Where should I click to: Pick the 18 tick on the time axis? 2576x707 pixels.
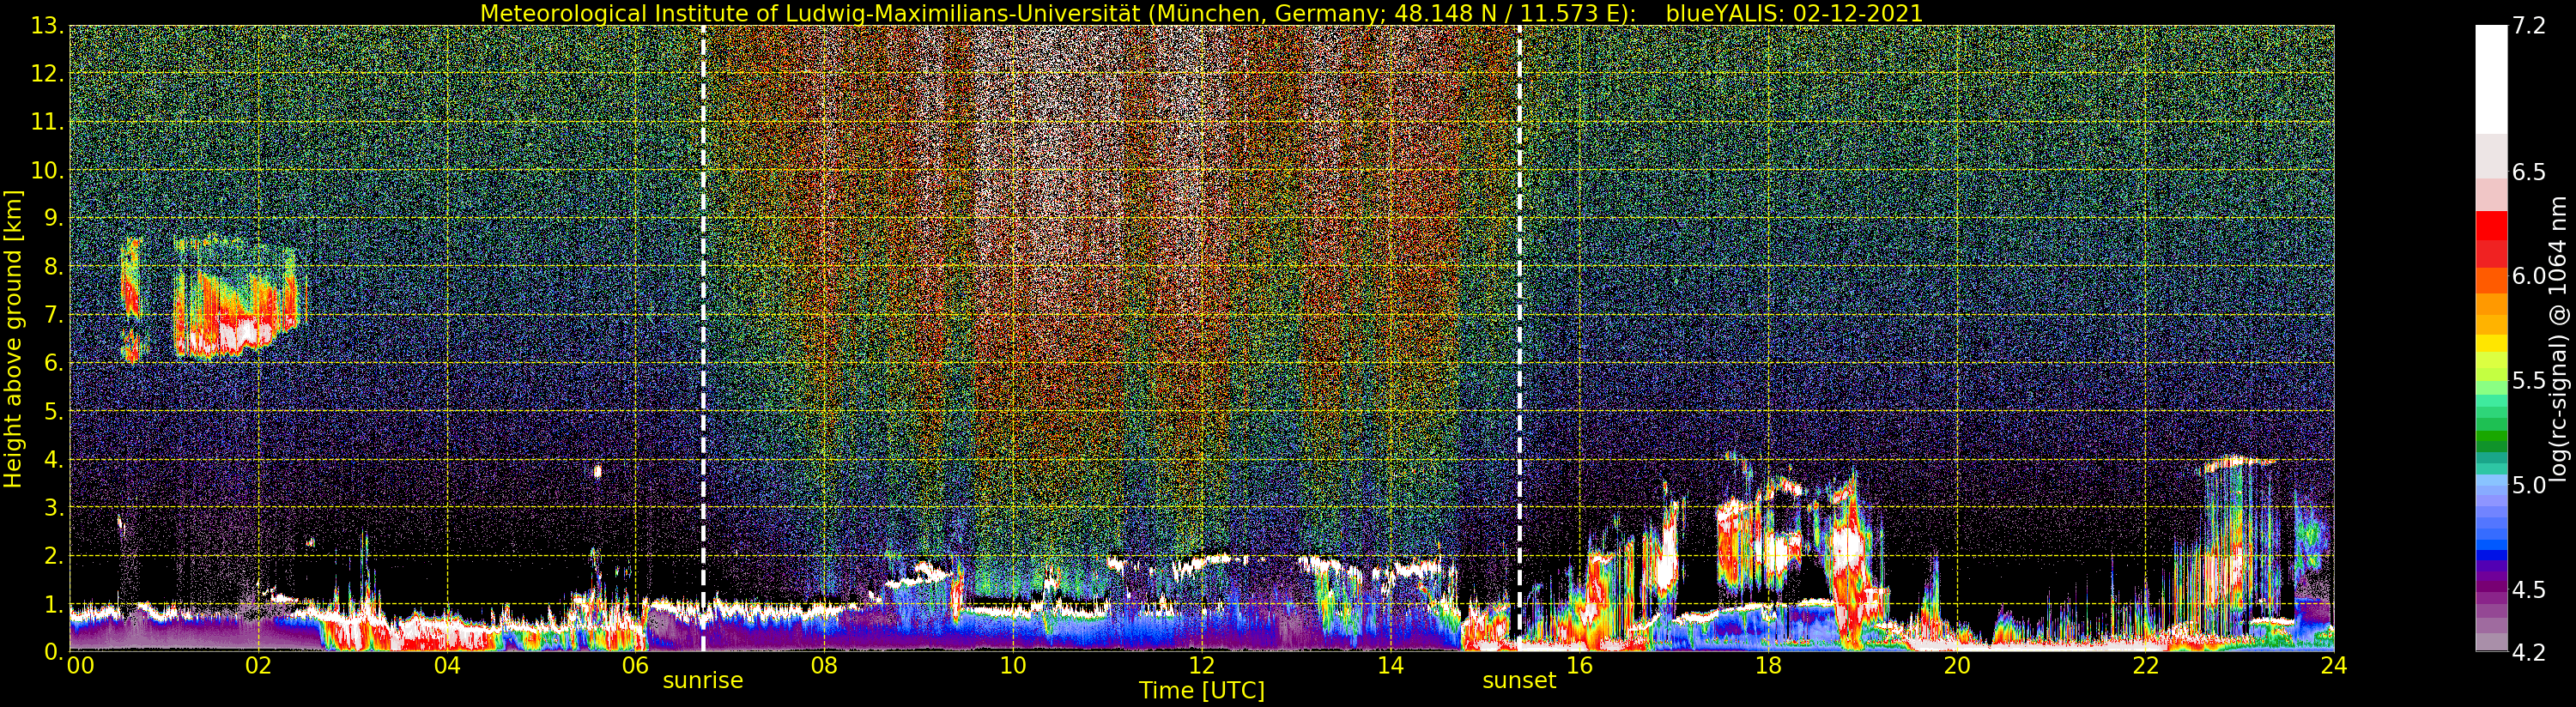coord(1767,665)
